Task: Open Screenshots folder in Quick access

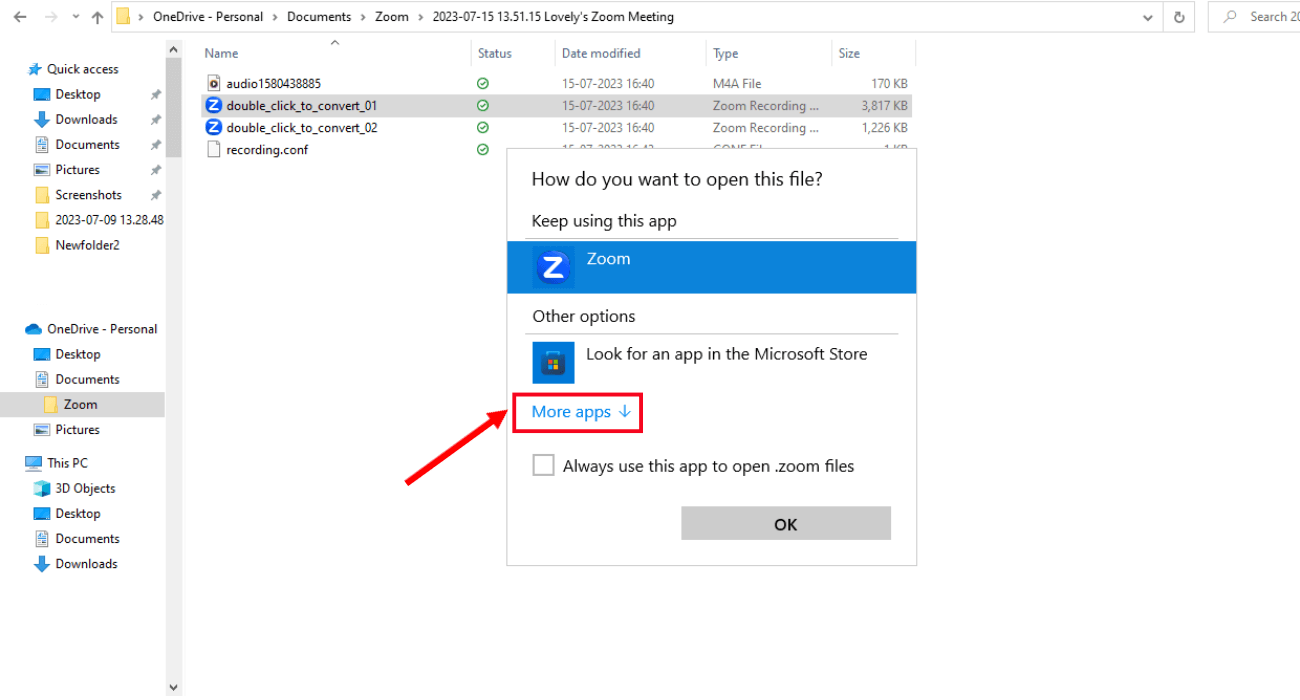Action: tap(88, 195)
